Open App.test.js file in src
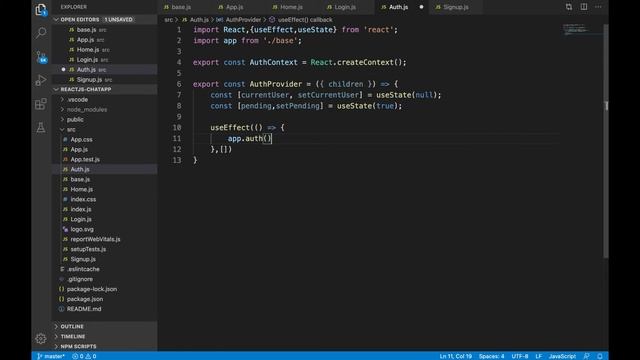The width and height of the screenshot is (640, 360). click(x=85, y=160)
